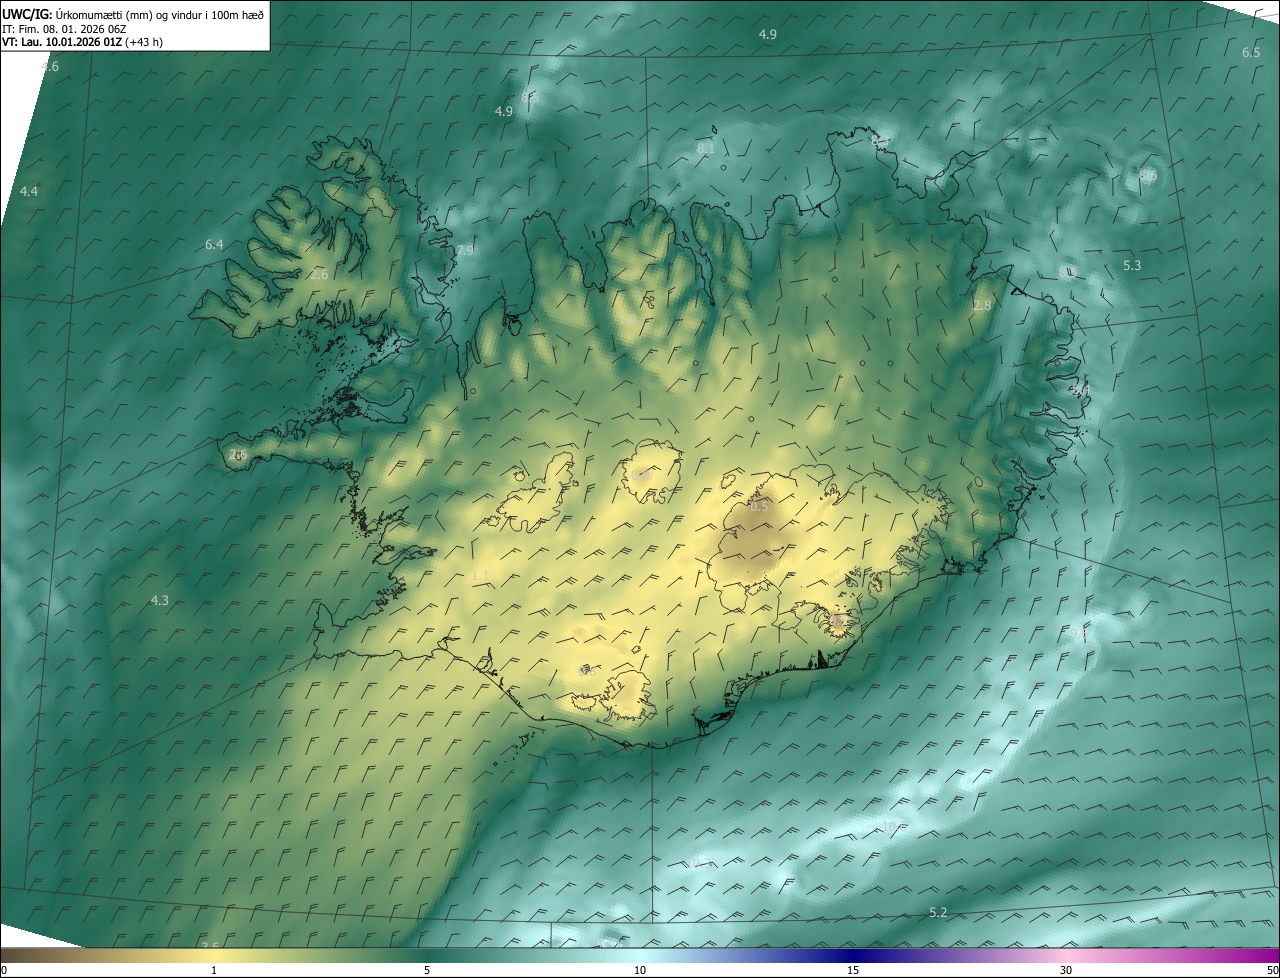Viewport: 1280px width, 978px height.
Task: Click the title 'UWC/IG: Úrkomumætti (mm) og vindur í 100m hæð'
Action: point(133,13)
